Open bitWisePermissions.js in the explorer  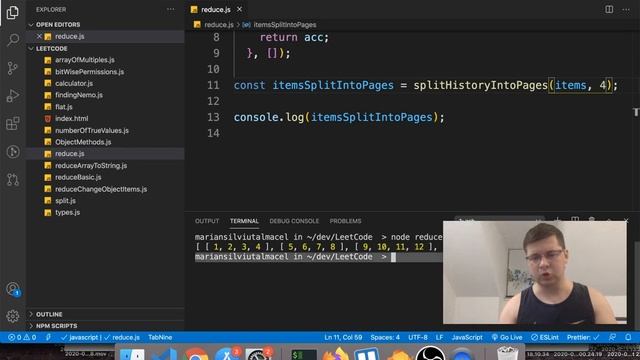pyautogui.click(x=89, y=72)
